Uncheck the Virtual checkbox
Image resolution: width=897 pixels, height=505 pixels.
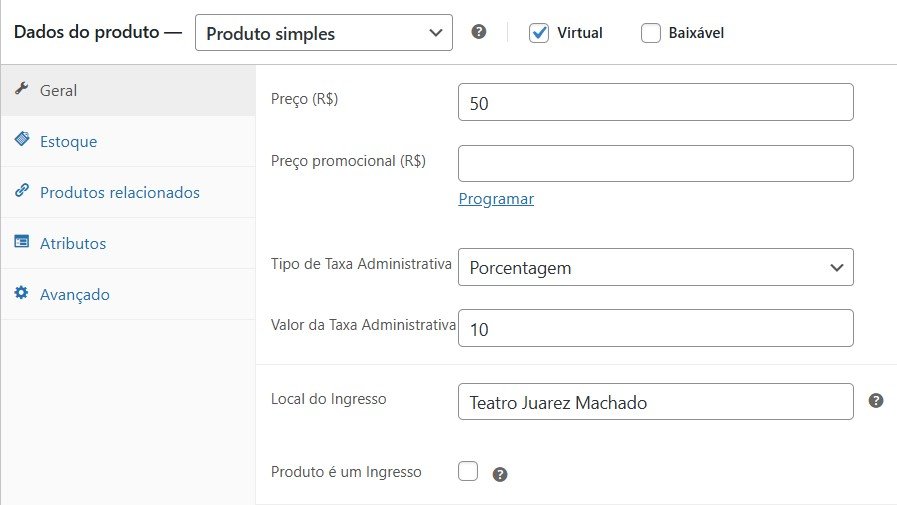pyautogui.click(x=540, y=33)
